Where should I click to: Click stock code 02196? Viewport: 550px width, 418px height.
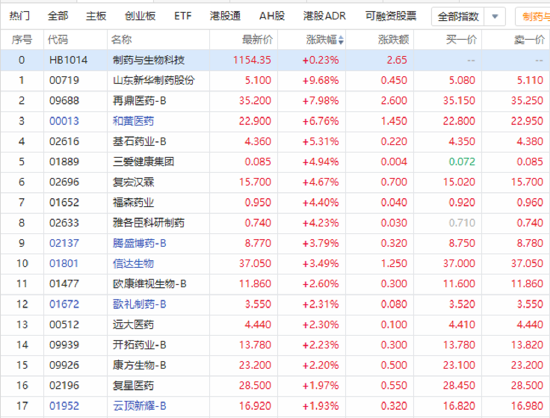(64, 385)
